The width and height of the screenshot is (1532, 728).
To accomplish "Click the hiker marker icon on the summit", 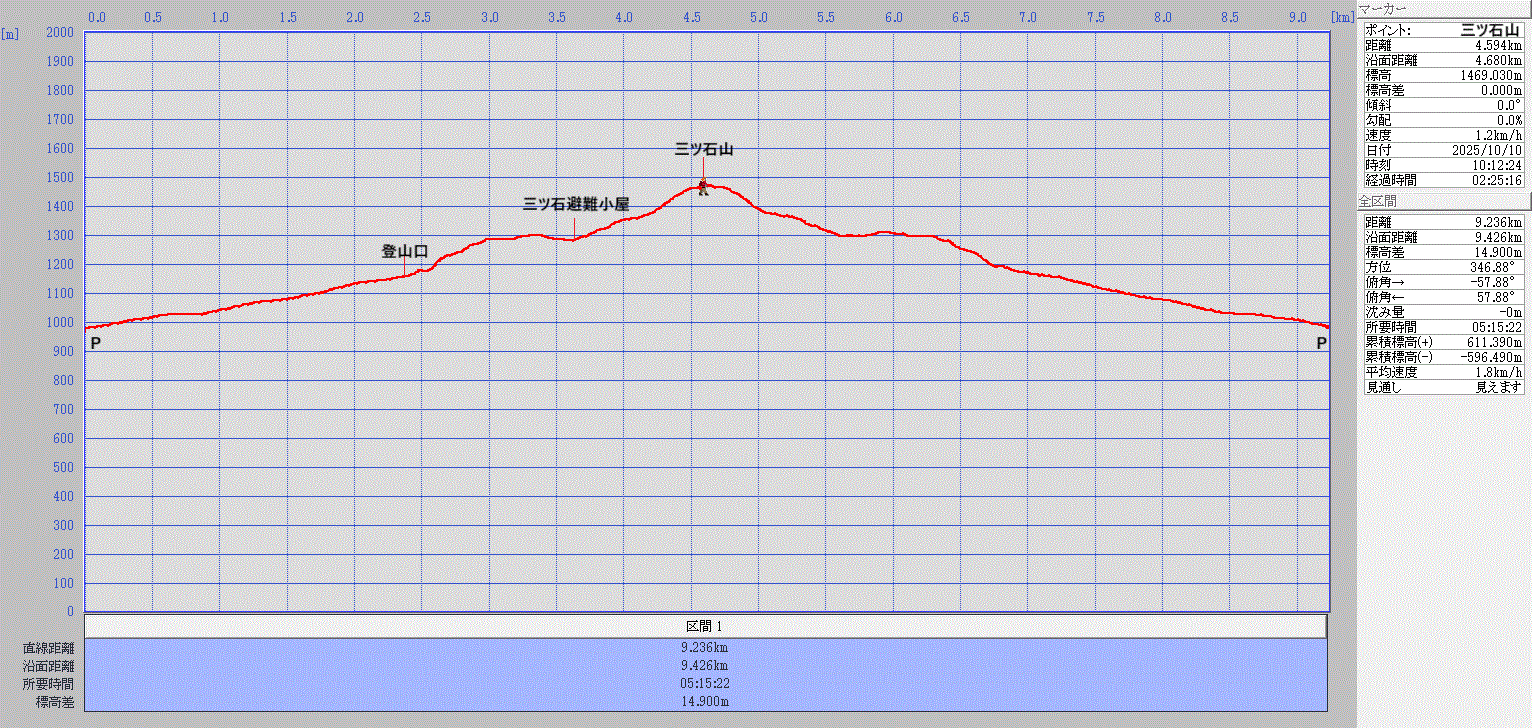I will point(703,186).
